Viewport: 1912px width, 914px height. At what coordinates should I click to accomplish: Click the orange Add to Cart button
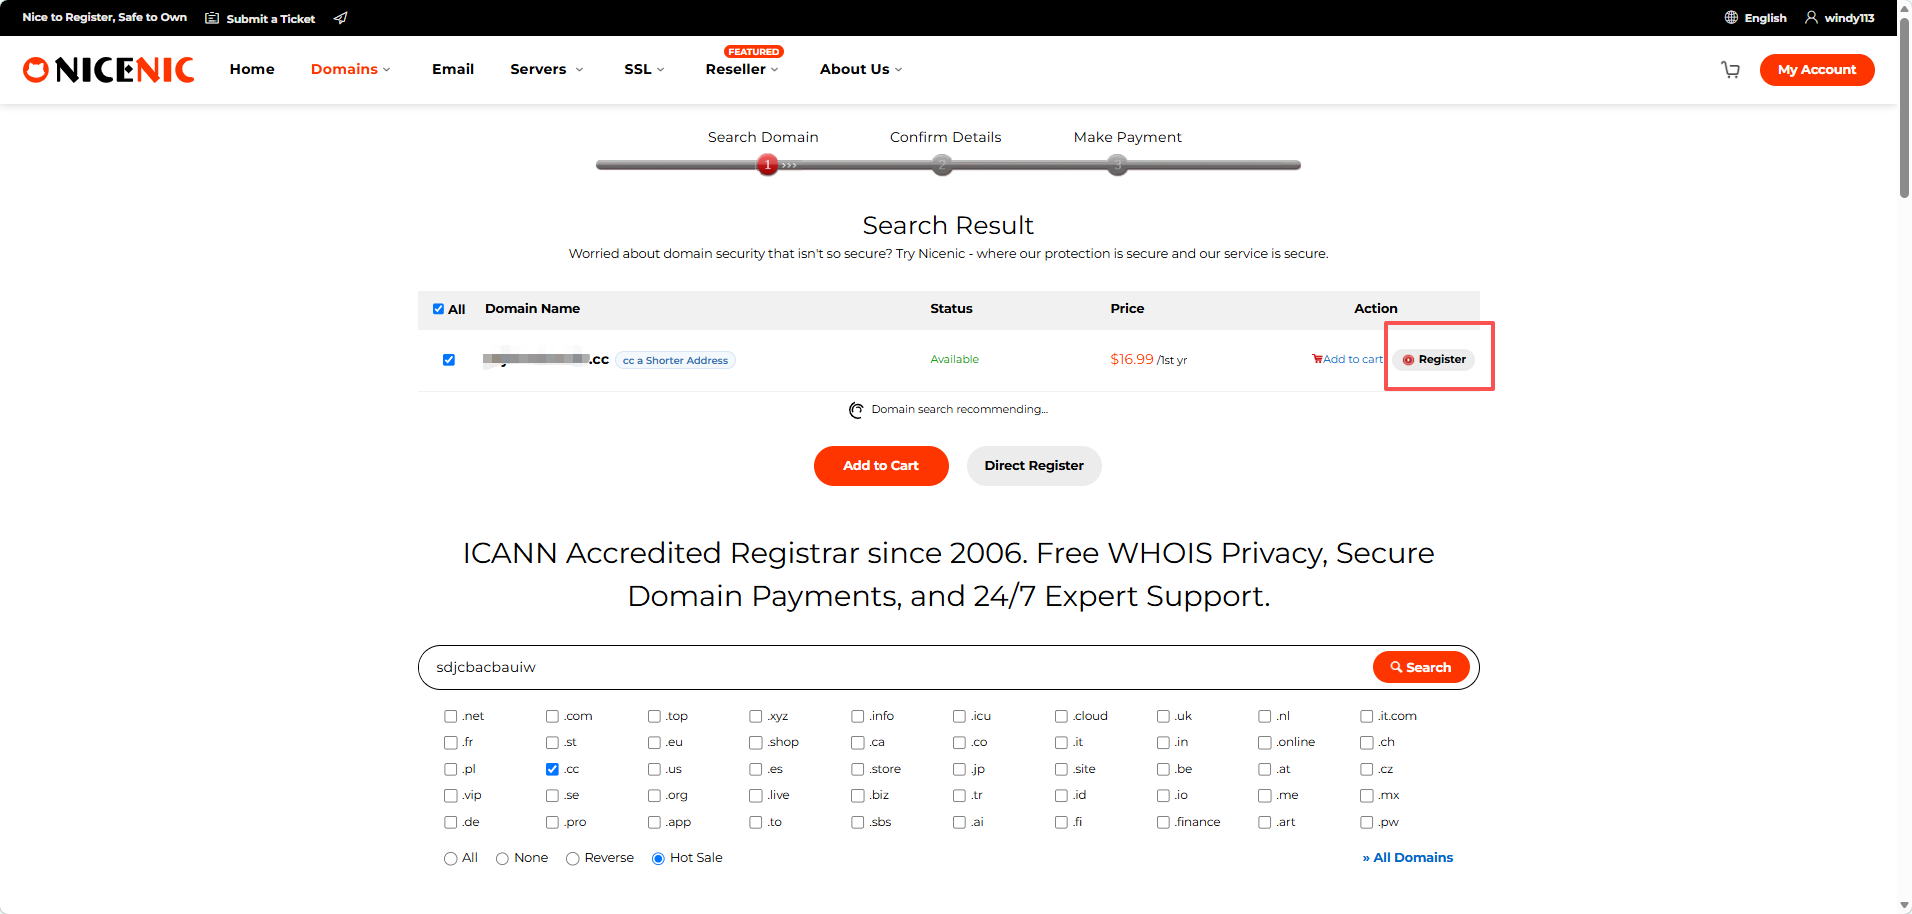(881, 466)
